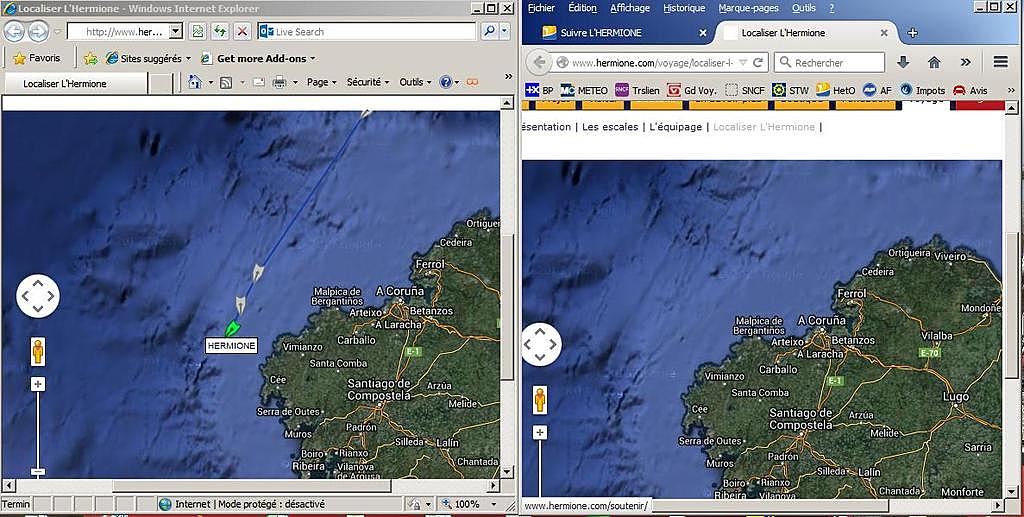
Task: Click the pan control in the Internet Explorer map
Action: click(37, 296)
